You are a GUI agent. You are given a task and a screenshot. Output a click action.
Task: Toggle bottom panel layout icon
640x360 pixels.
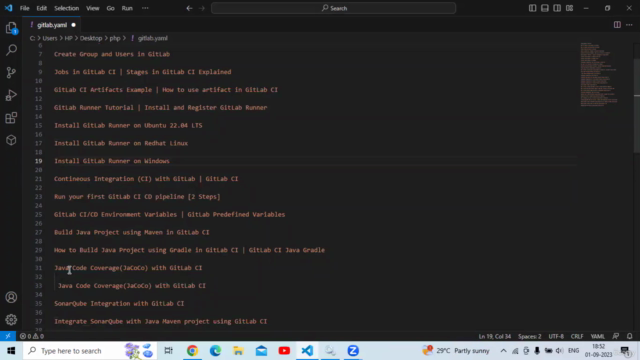pyautogui.click(x=544, y=8)
